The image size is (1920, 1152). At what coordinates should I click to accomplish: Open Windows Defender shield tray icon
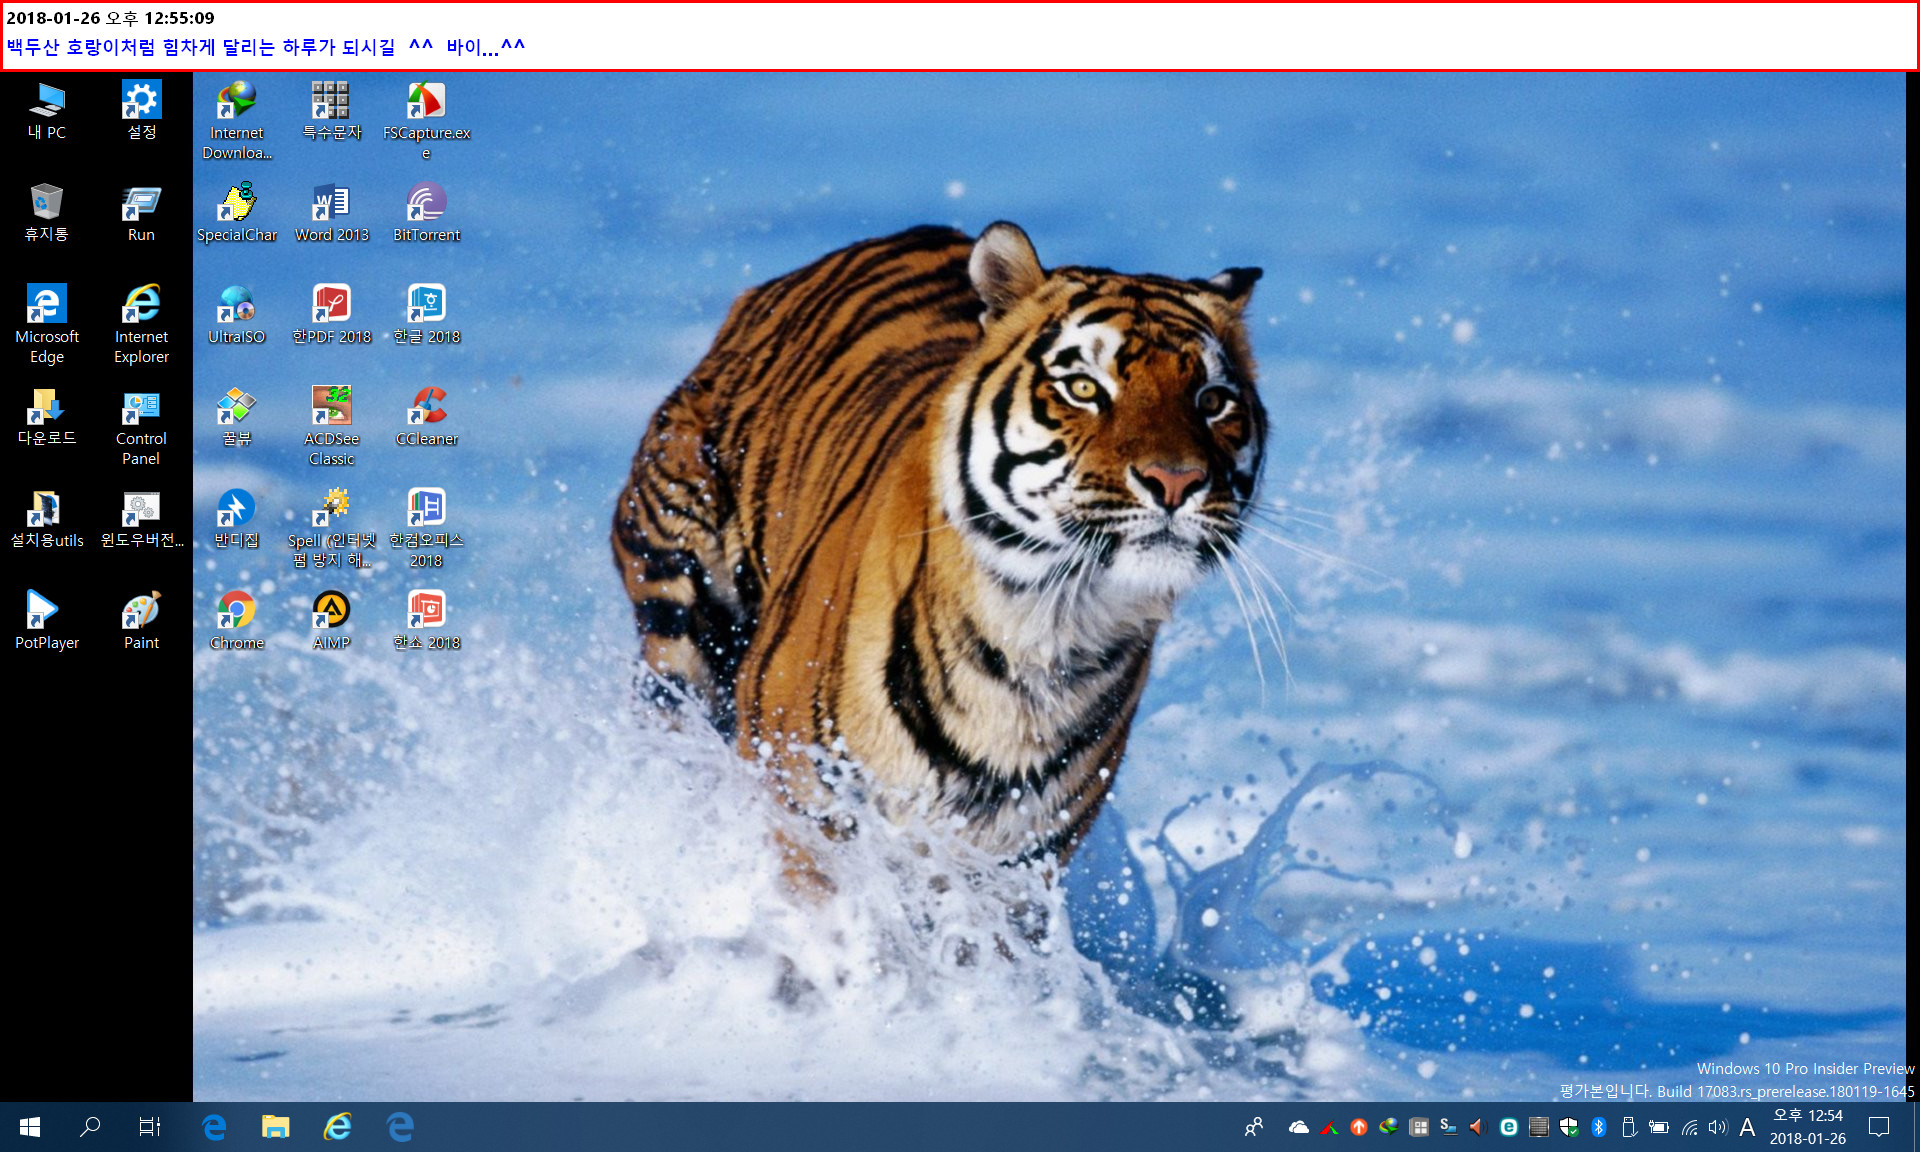1569,1127
